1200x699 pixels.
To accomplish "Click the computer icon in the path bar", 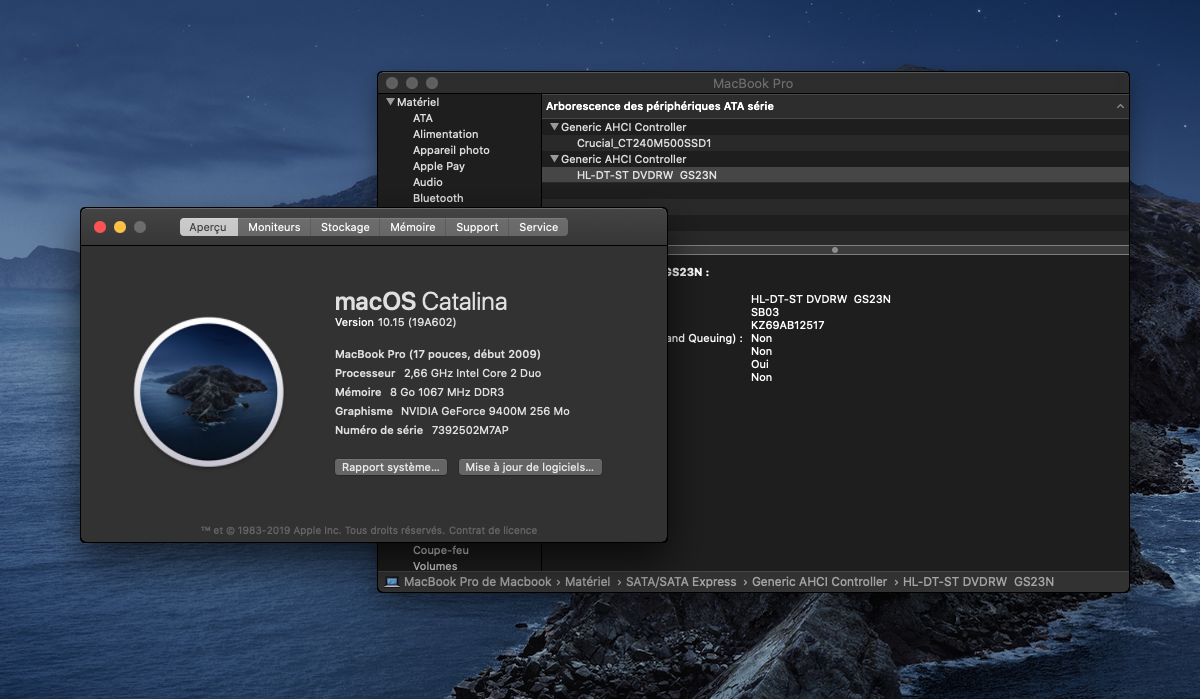I will [392, 582].
